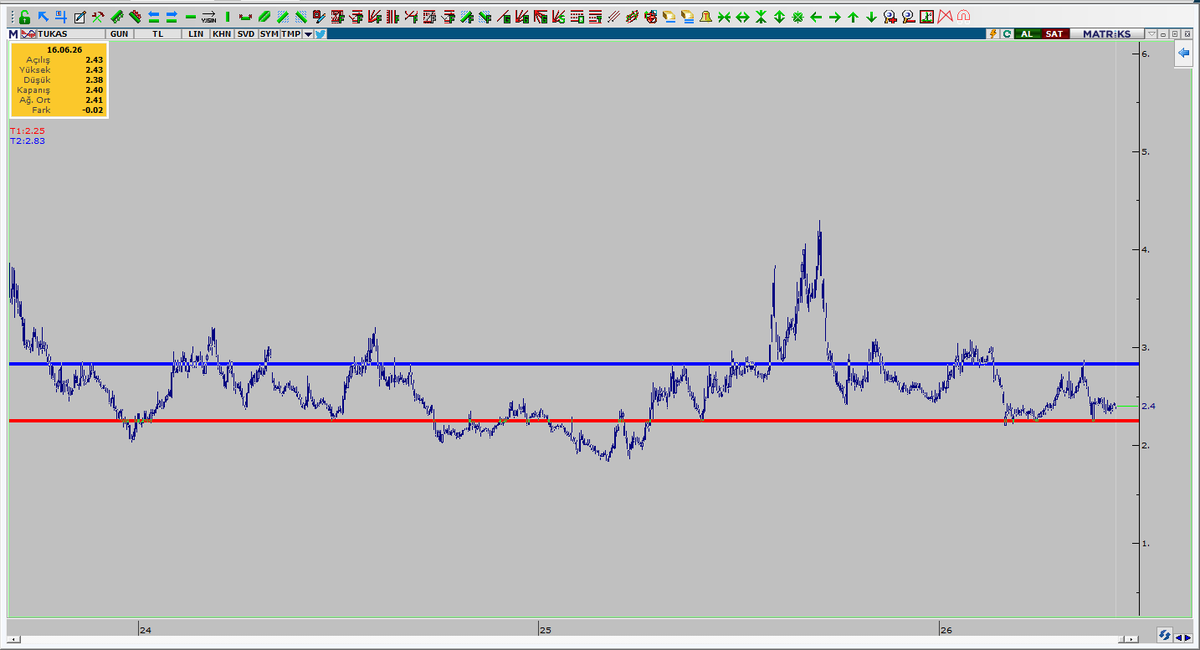Click the magnifier zoom-in icon
Screen dimensions: 1200x650
pos(888,17)
